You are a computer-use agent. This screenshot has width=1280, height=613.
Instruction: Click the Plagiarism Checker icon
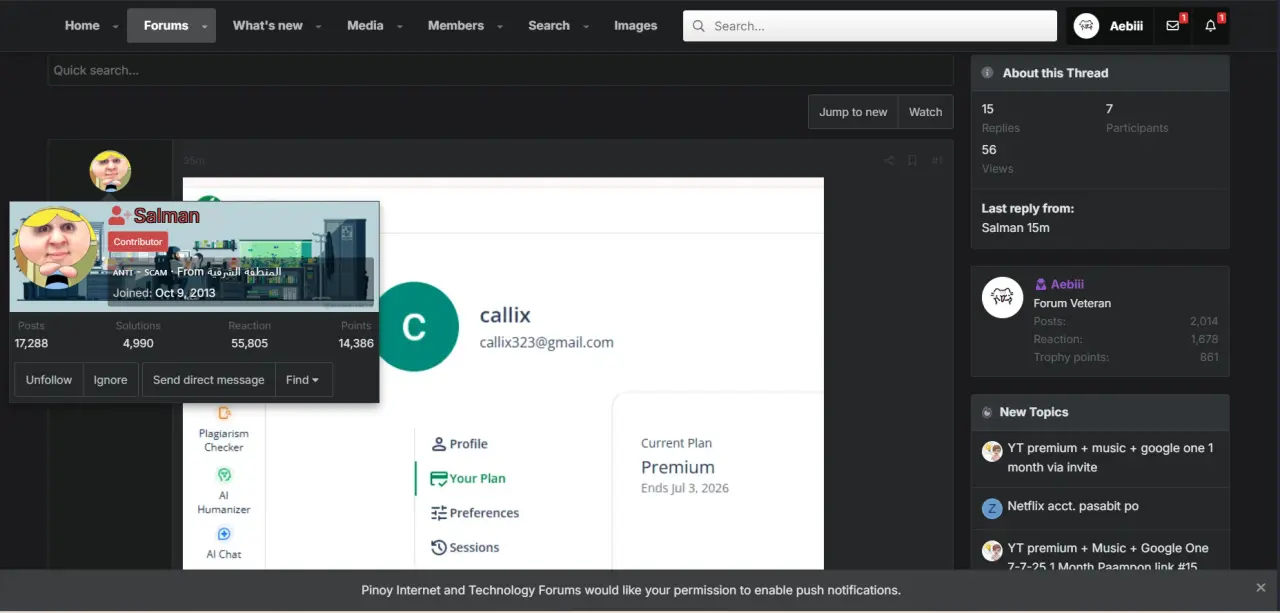click(x=224, y=413)
